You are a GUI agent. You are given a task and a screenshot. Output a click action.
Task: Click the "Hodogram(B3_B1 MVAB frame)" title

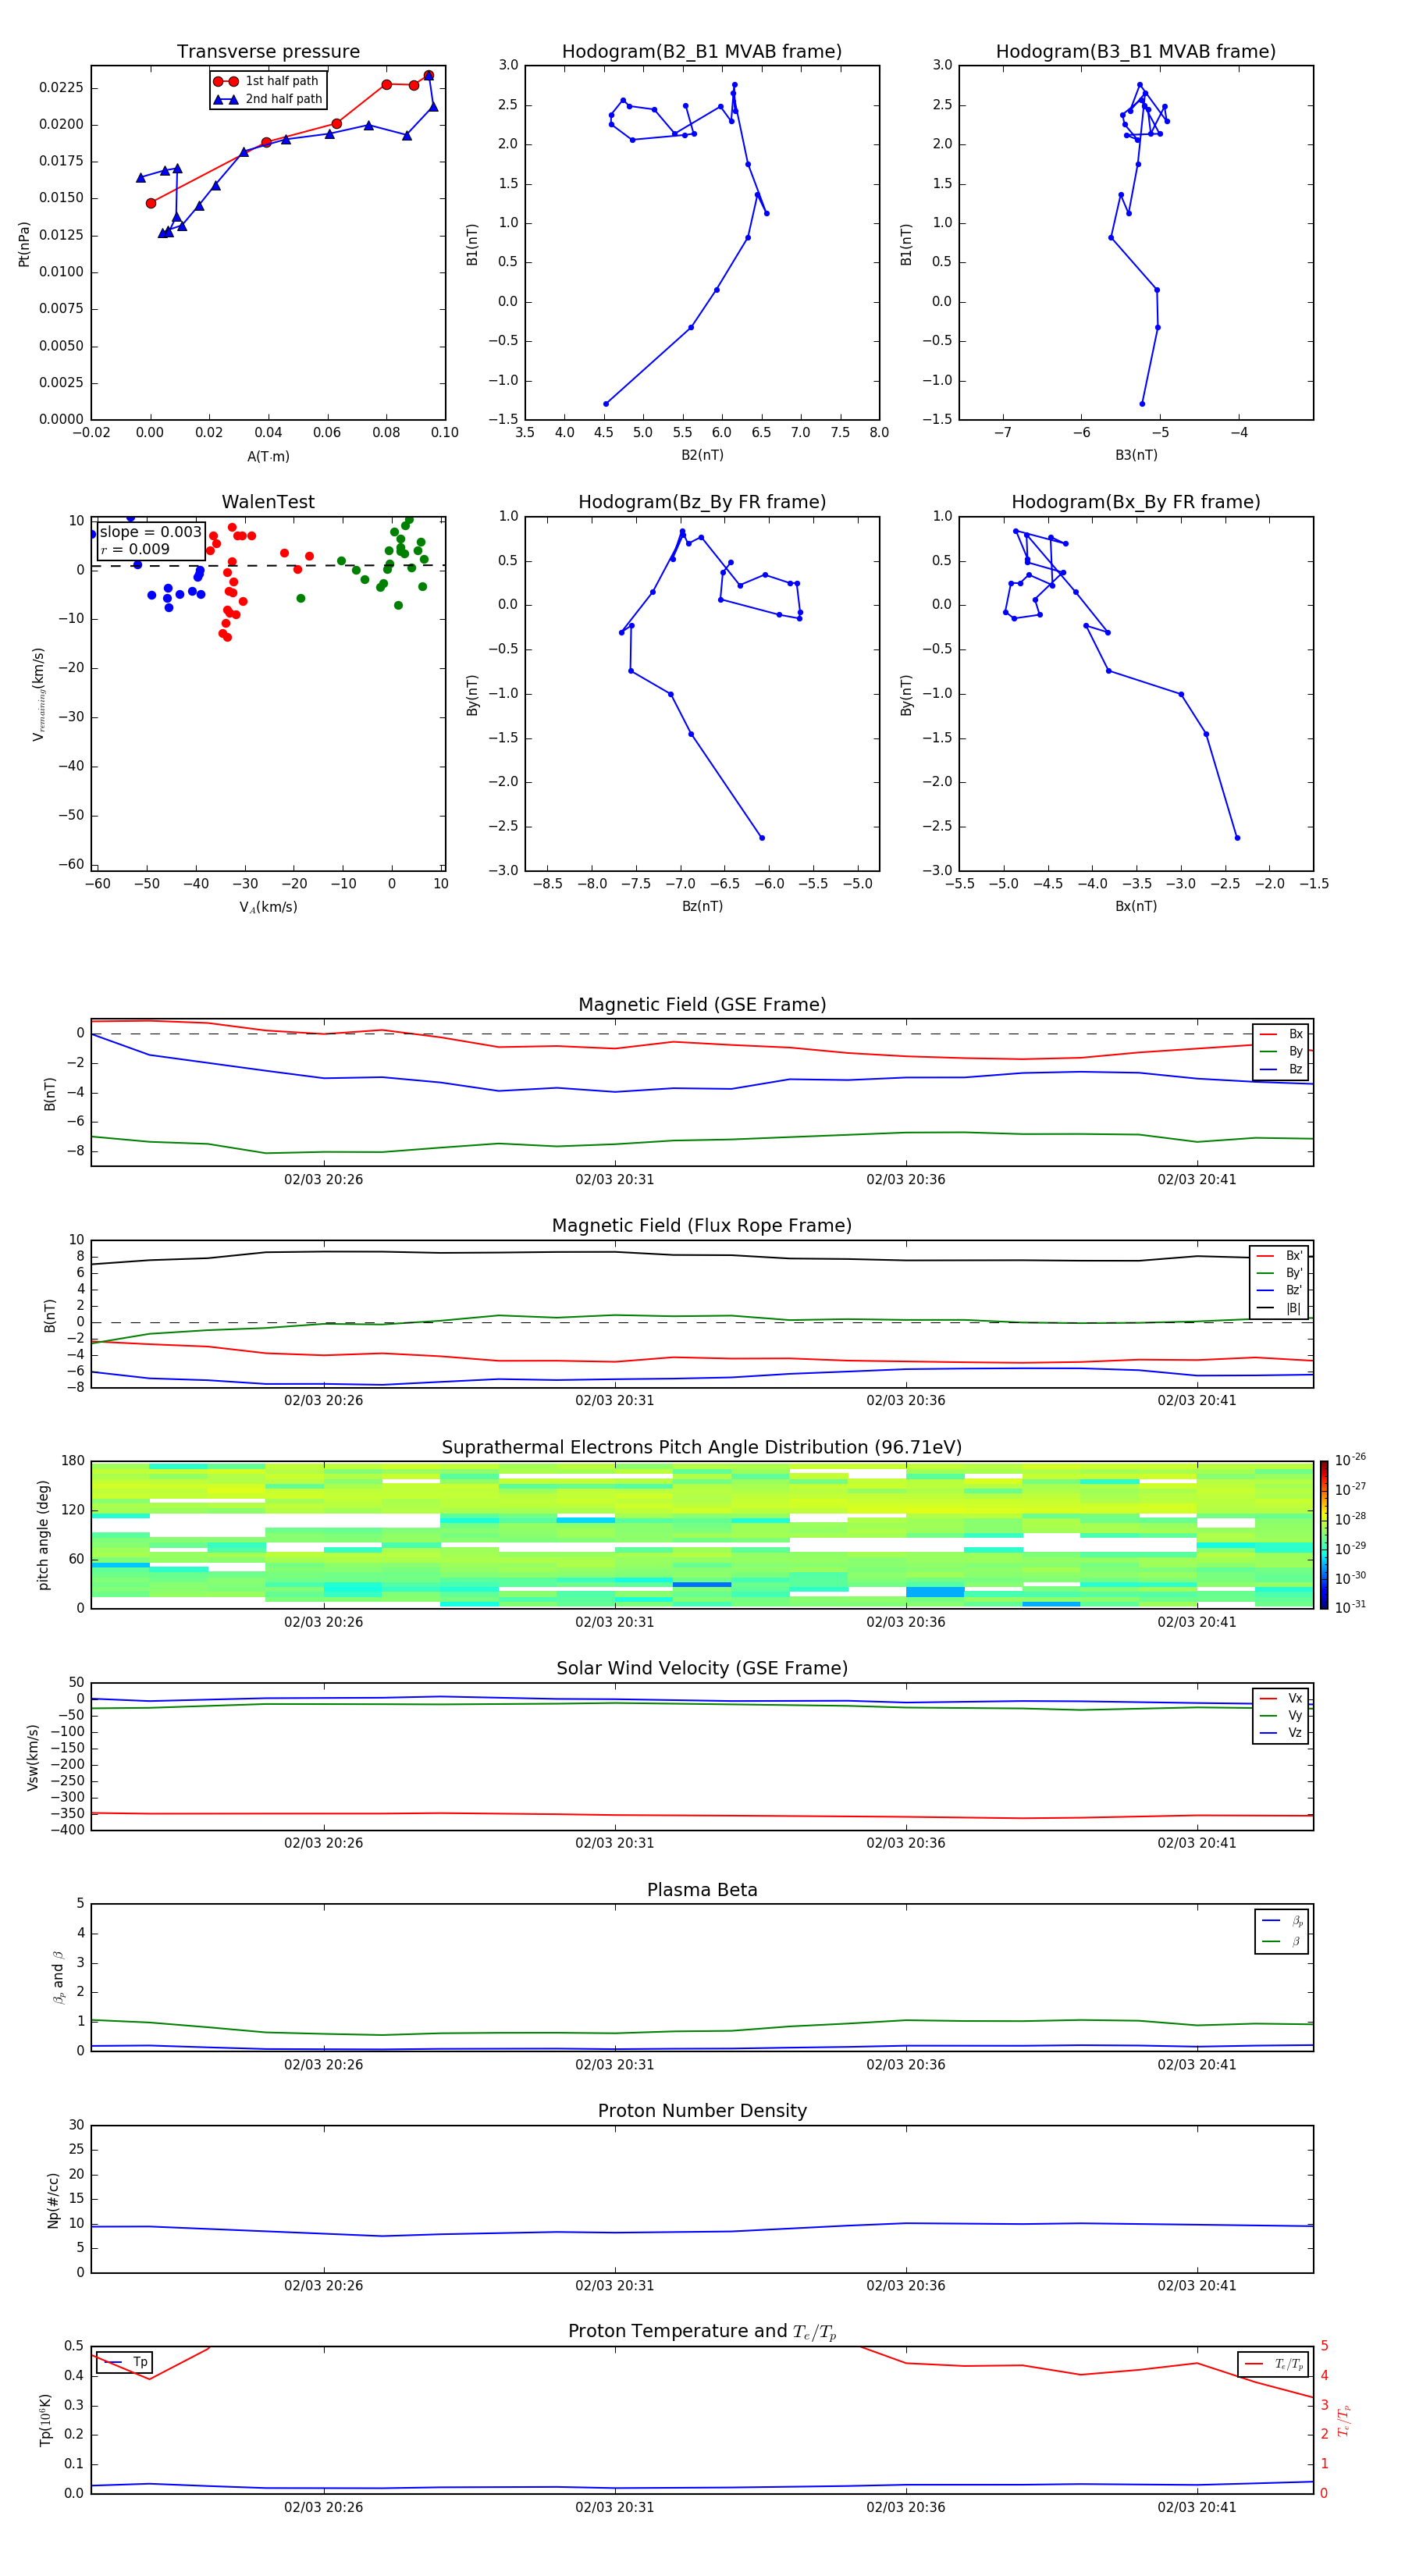pyautogui.click(x=1136, y=51)
